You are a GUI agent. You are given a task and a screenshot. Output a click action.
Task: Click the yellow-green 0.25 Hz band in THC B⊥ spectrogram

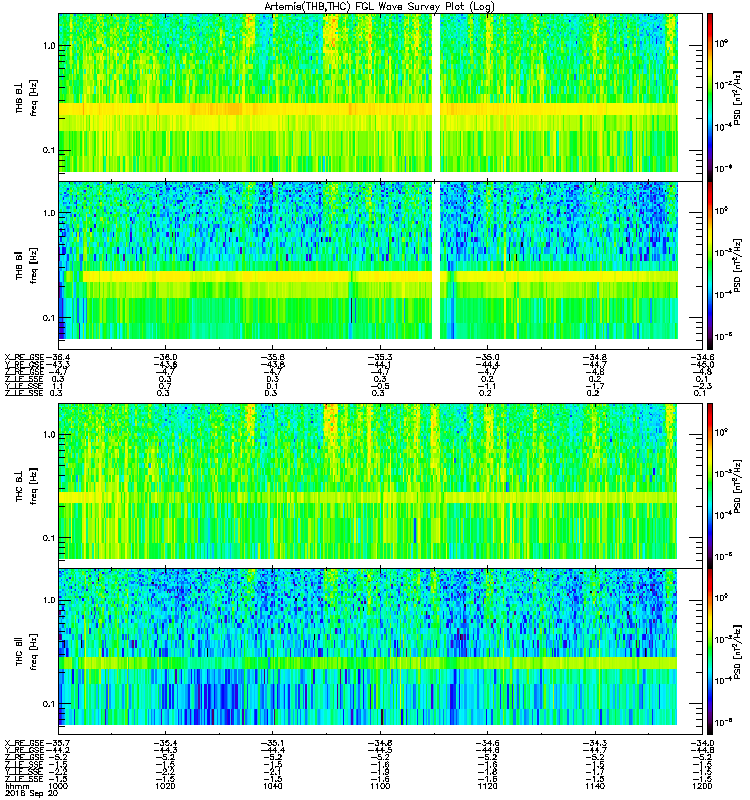(368, 497)
